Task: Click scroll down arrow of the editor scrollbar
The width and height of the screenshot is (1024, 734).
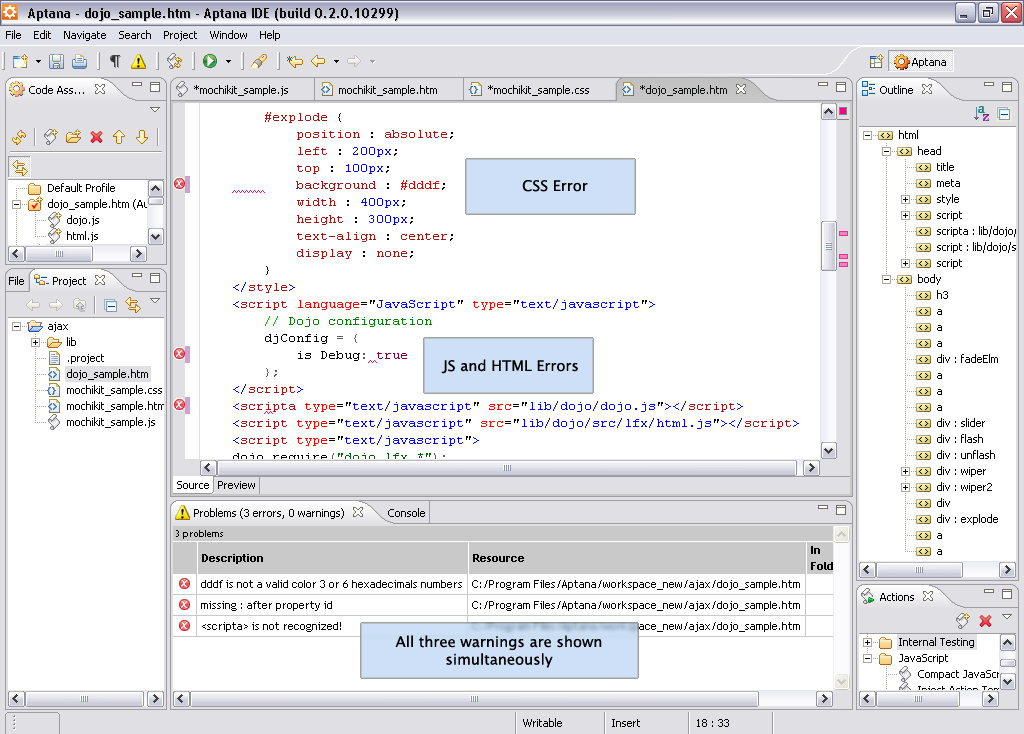Action: pyautogui.click(x=829, y=451)
